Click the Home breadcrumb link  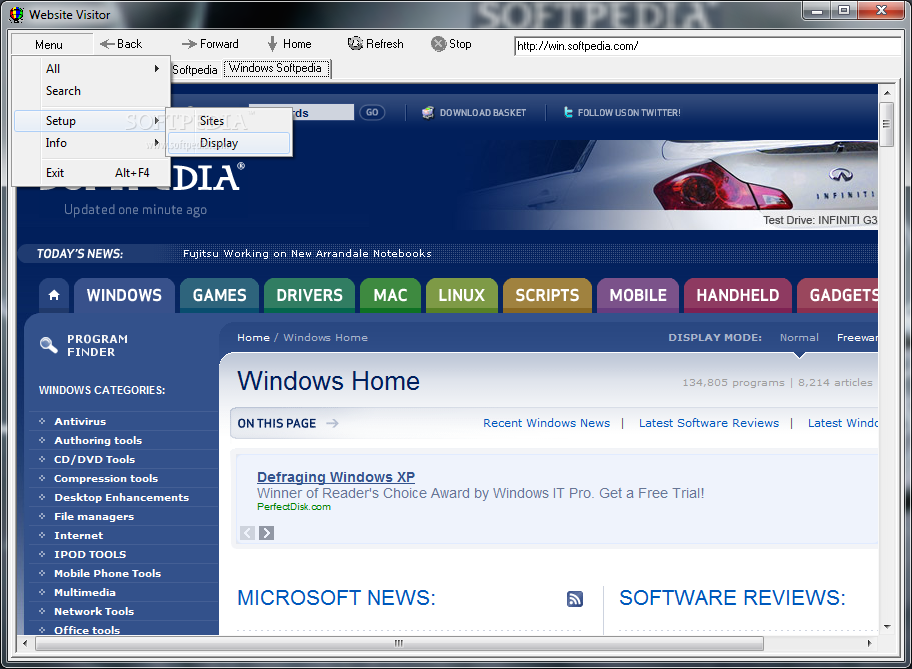coord(254,338)
